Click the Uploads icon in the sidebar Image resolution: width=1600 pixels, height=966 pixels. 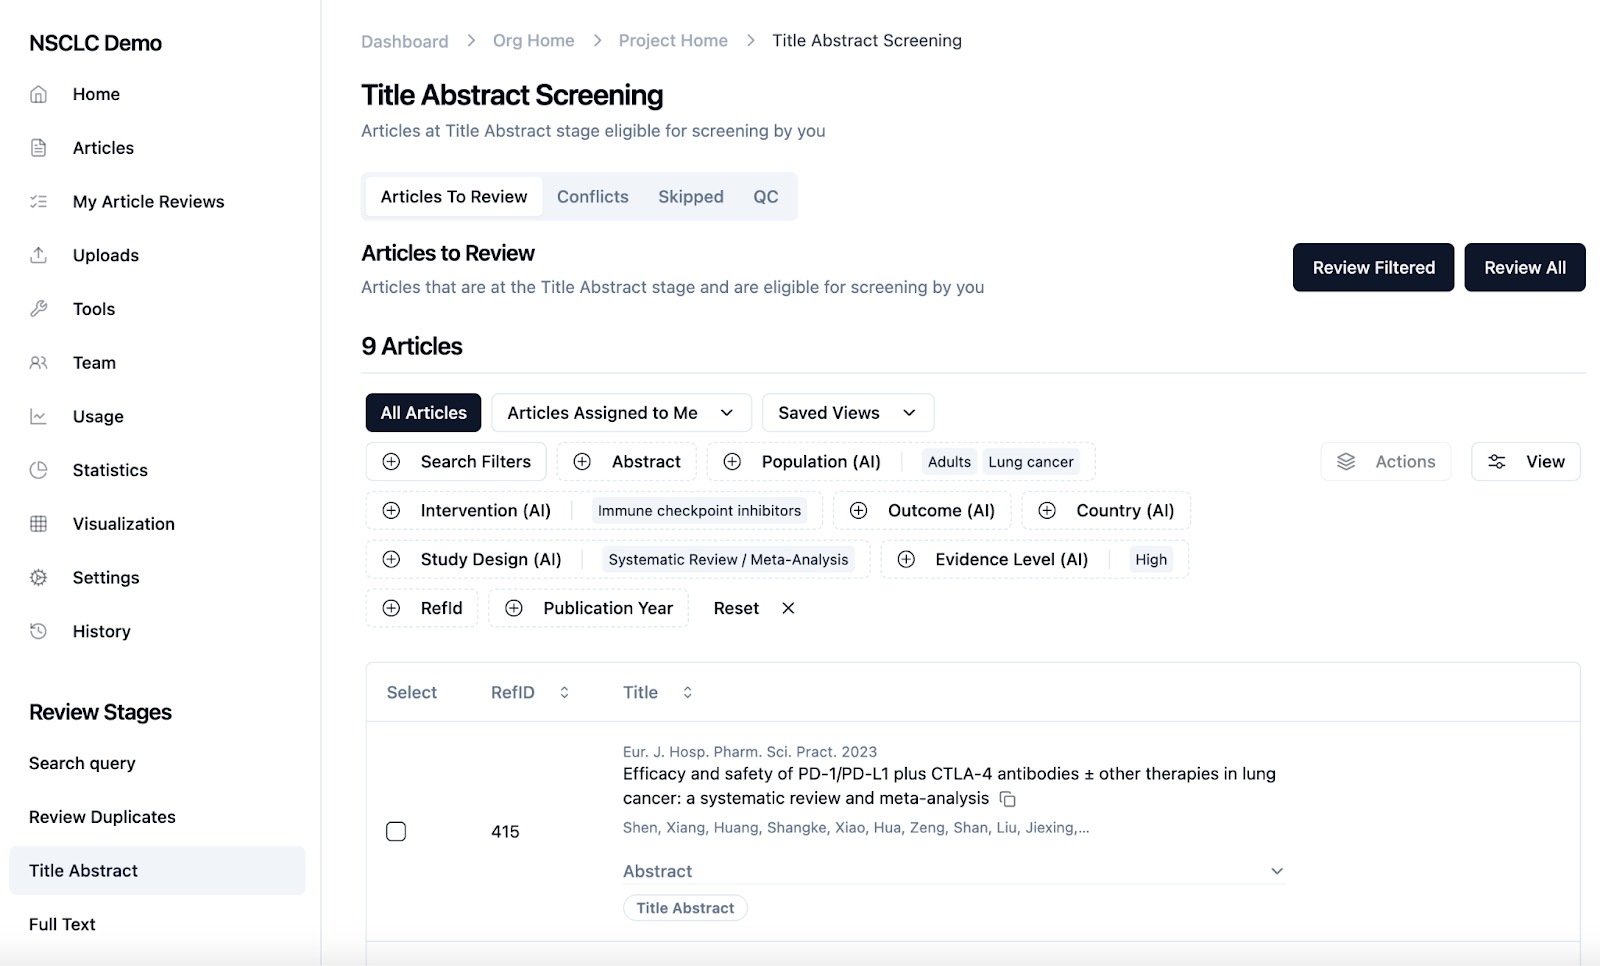tap(39, 255)
